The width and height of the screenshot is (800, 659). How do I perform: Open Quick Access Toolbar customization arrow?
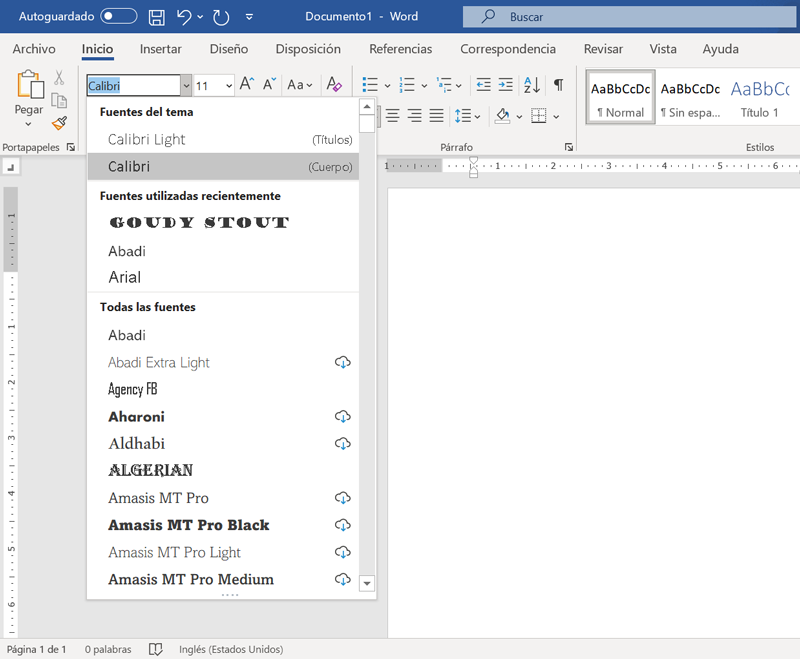(249, 17)
